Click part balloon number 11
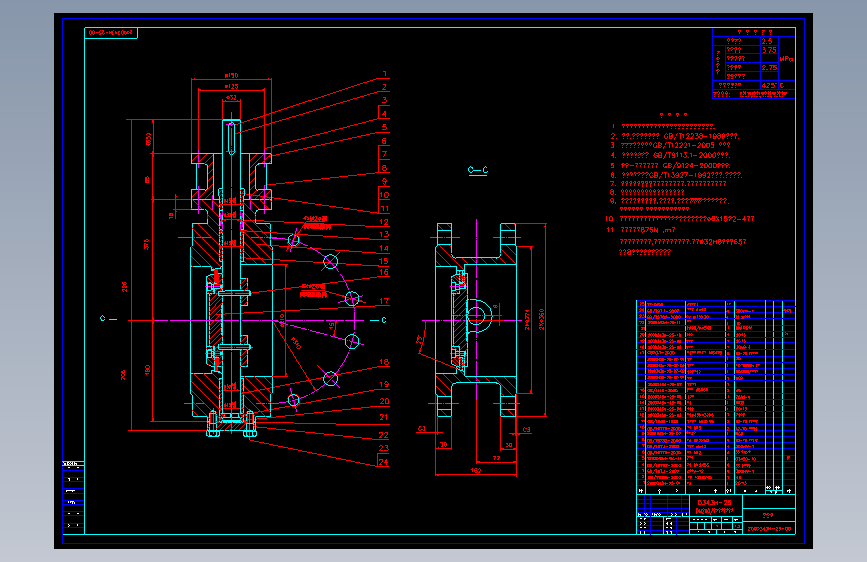The image size is (867, 562). tap(384, 209)
